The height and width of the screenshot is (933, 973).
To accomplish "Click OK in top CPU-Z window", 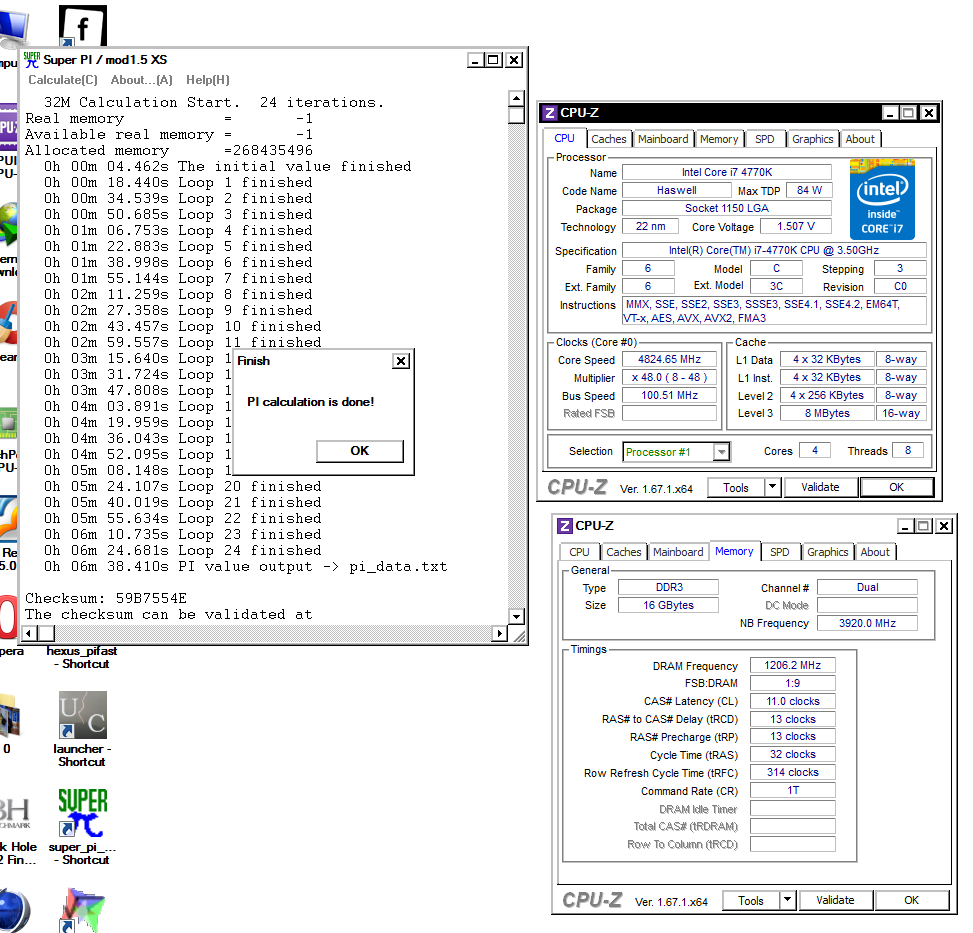I will [x=897, y=488].
